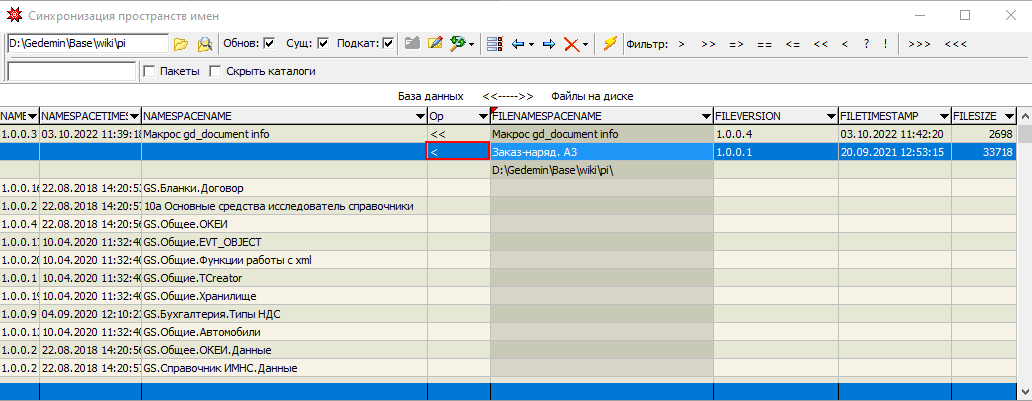Click the '<<<' filter button
This screenshot has width=1032, height=401.
955,44
